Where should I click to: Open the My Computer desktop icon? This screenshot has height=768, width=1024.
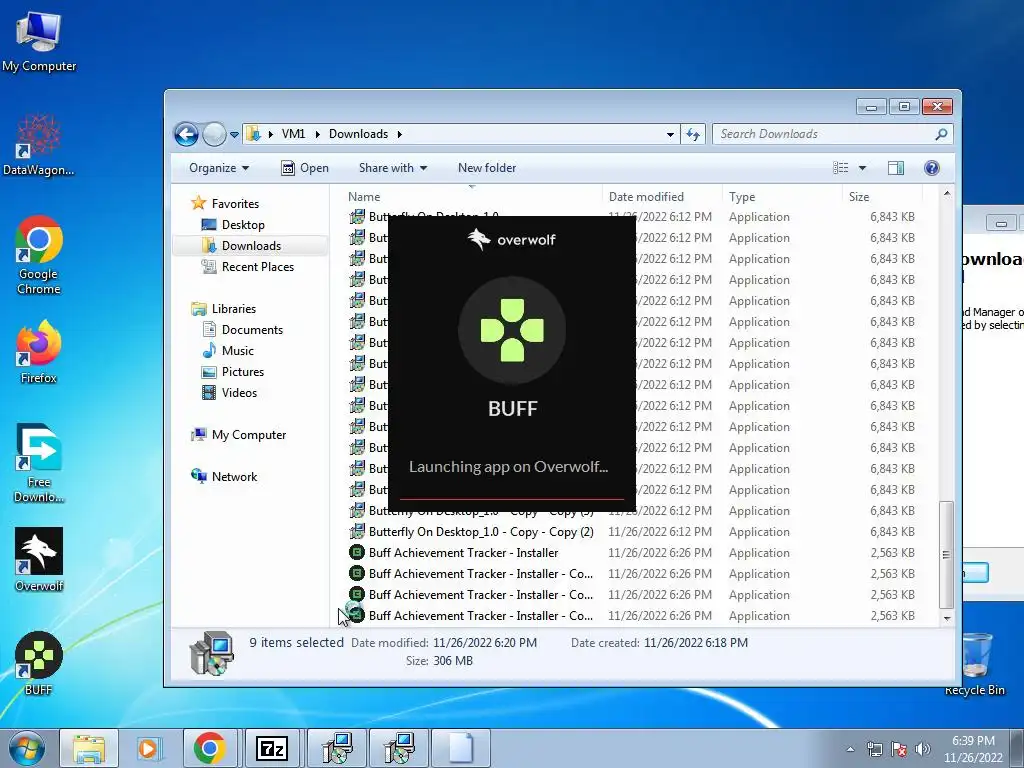[39, 41]
